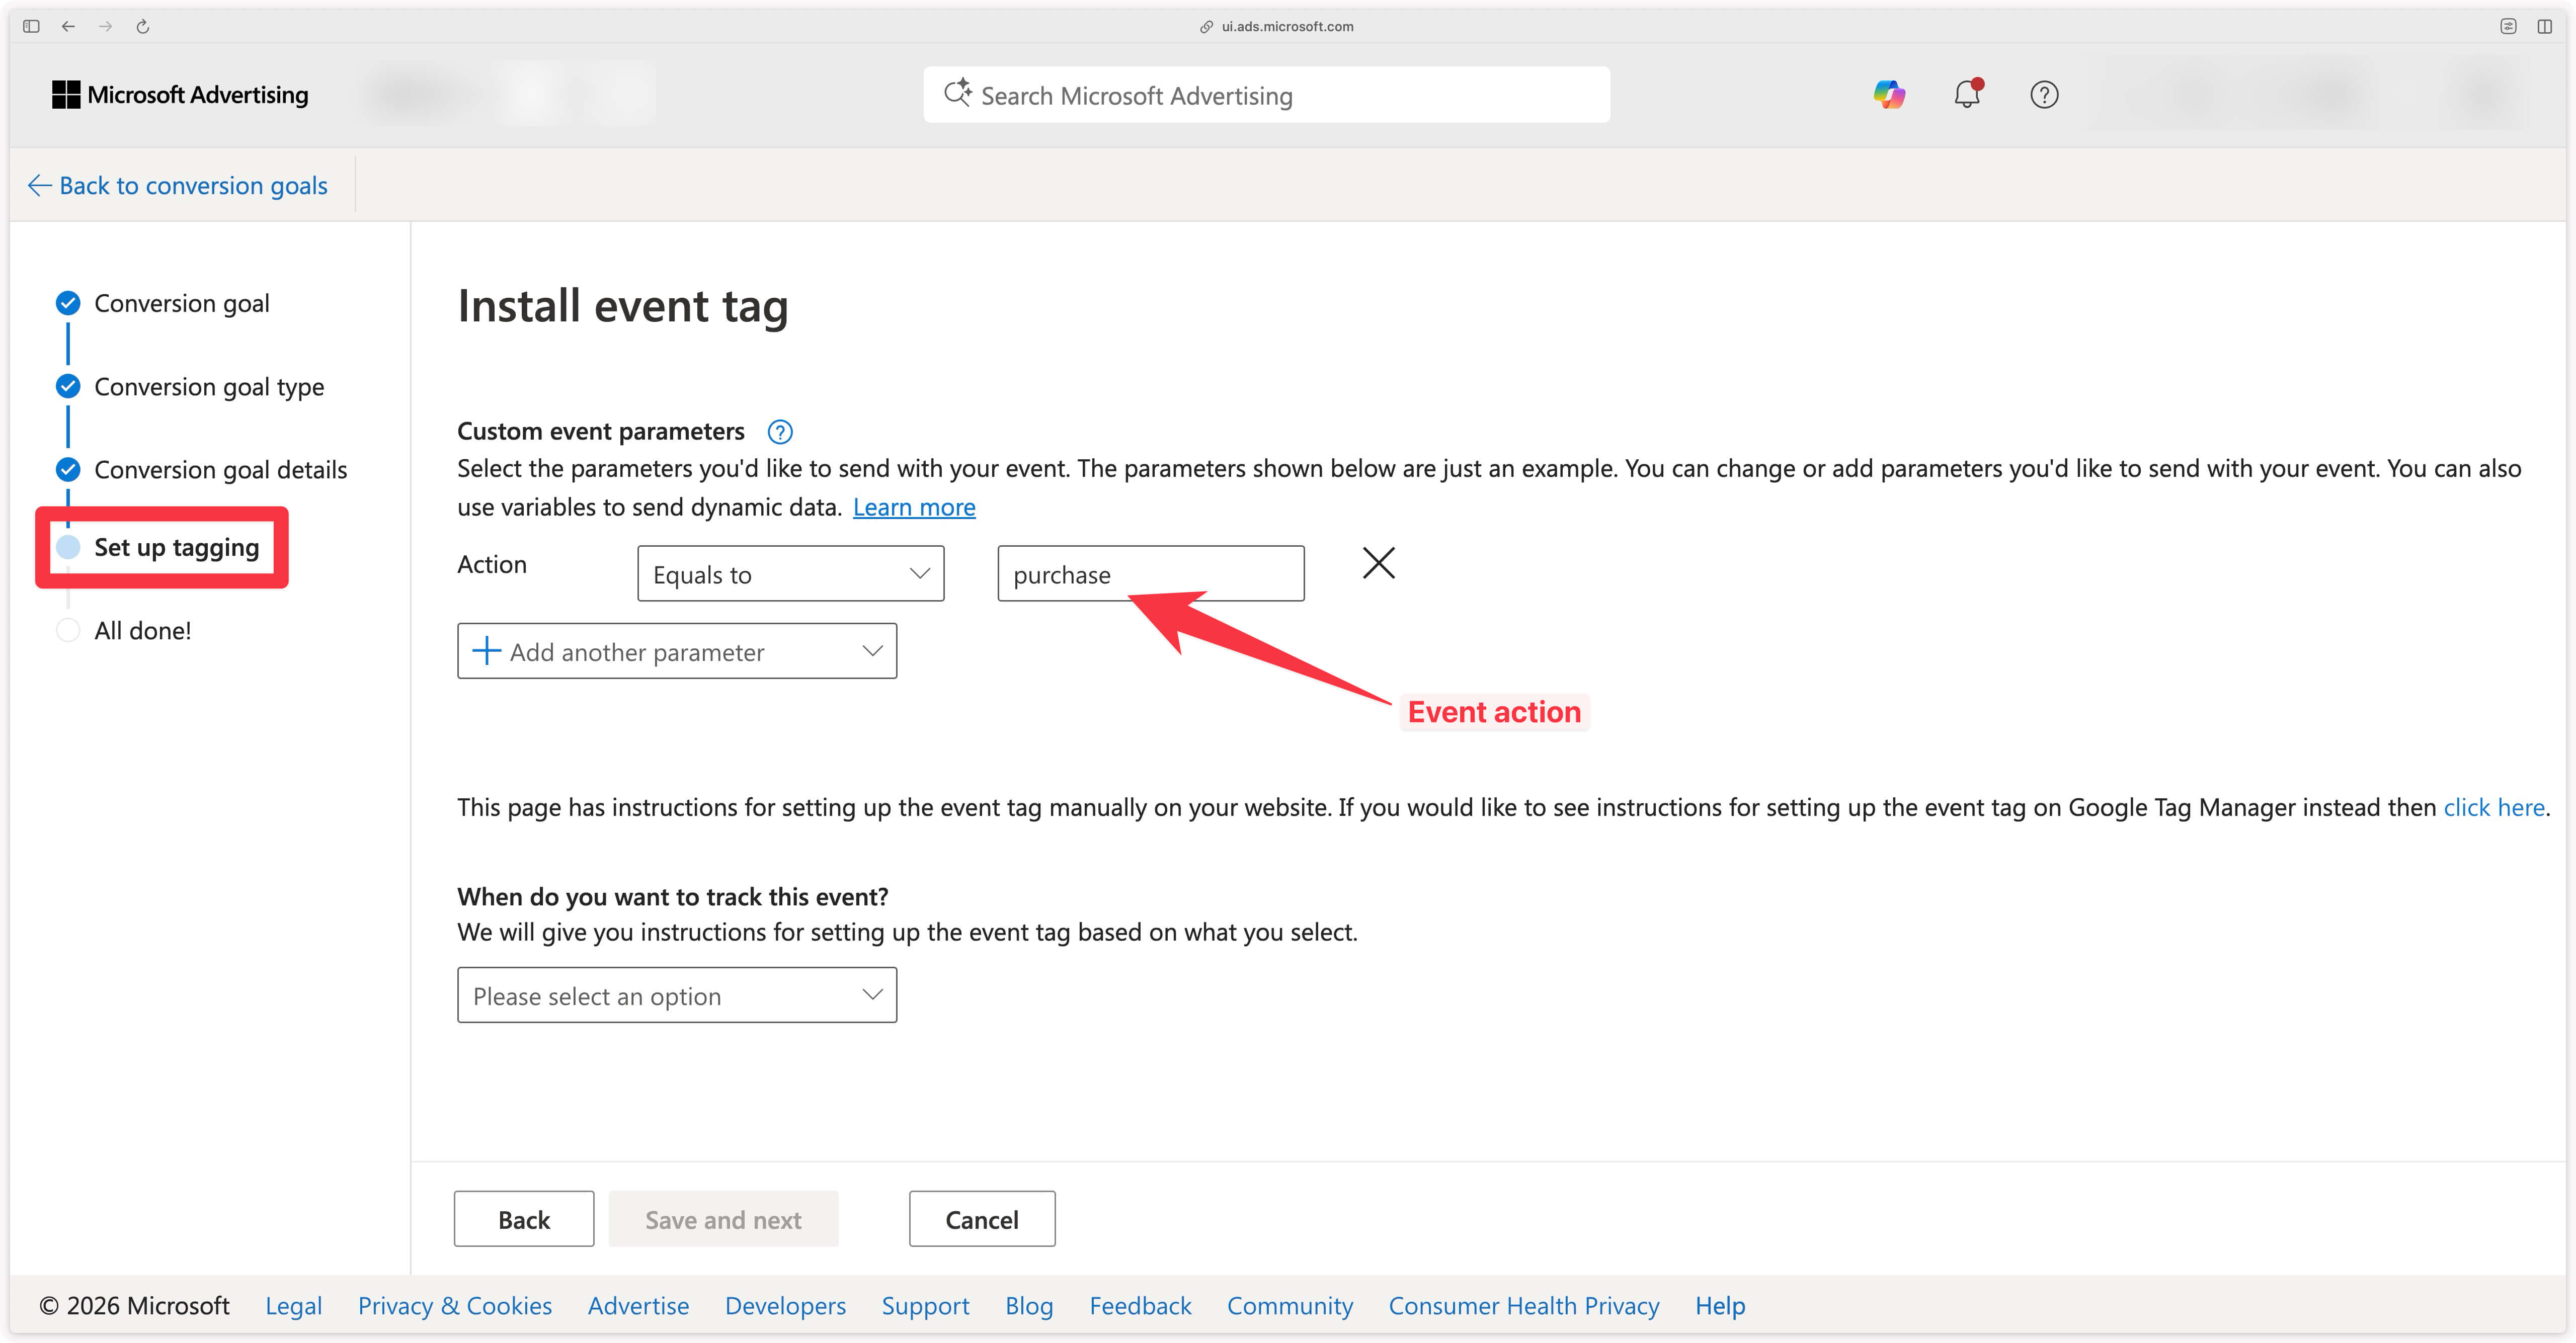
Task: Open the Add another parameter dropdown
Action: click(677, 652)
